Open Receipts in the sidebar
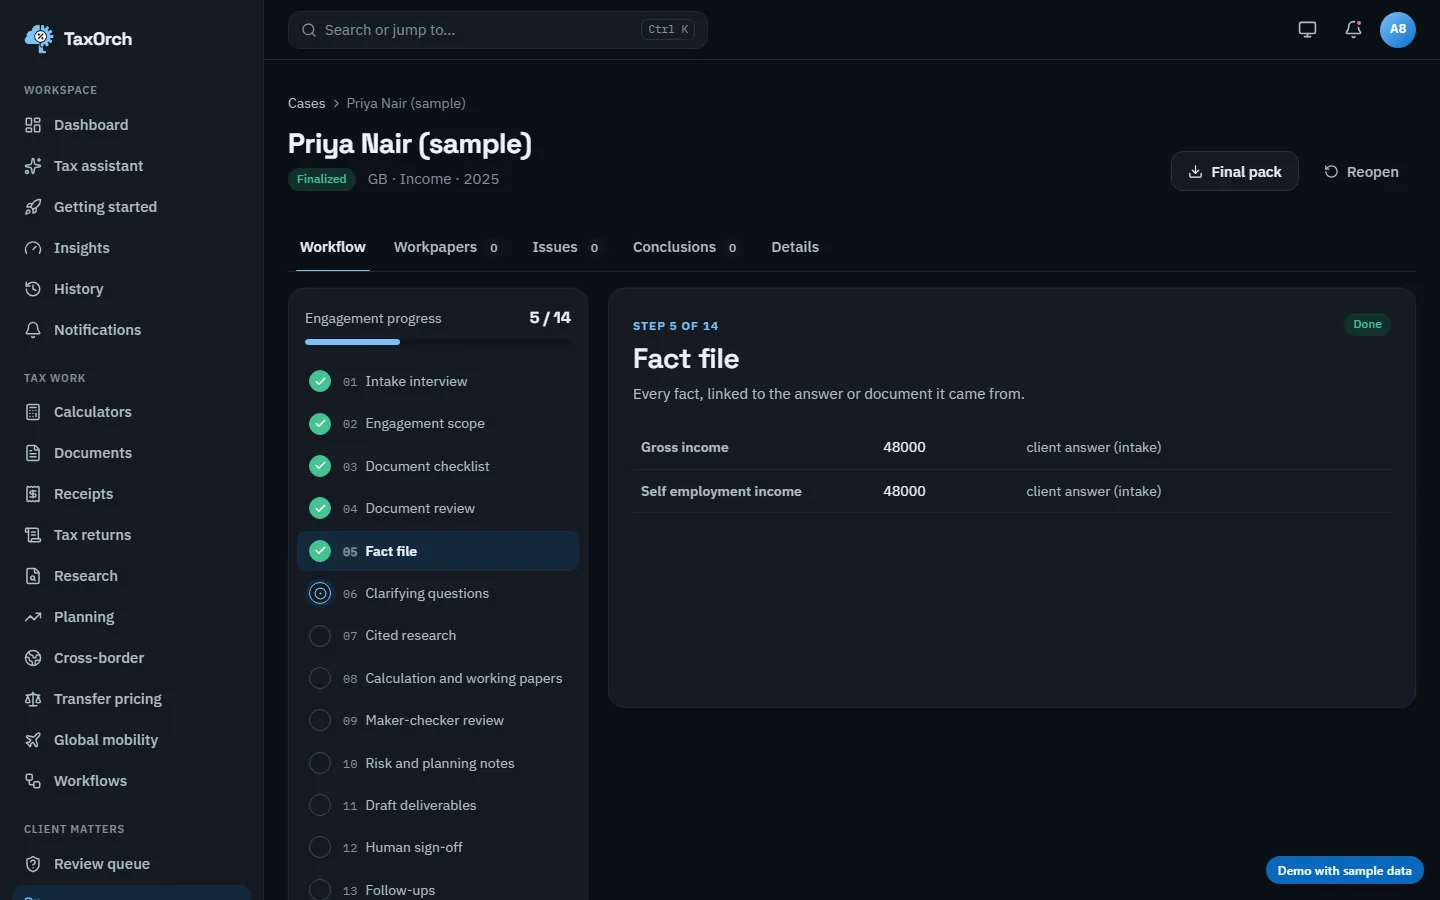Screen dimensions: 1440x900 [131, 494]
